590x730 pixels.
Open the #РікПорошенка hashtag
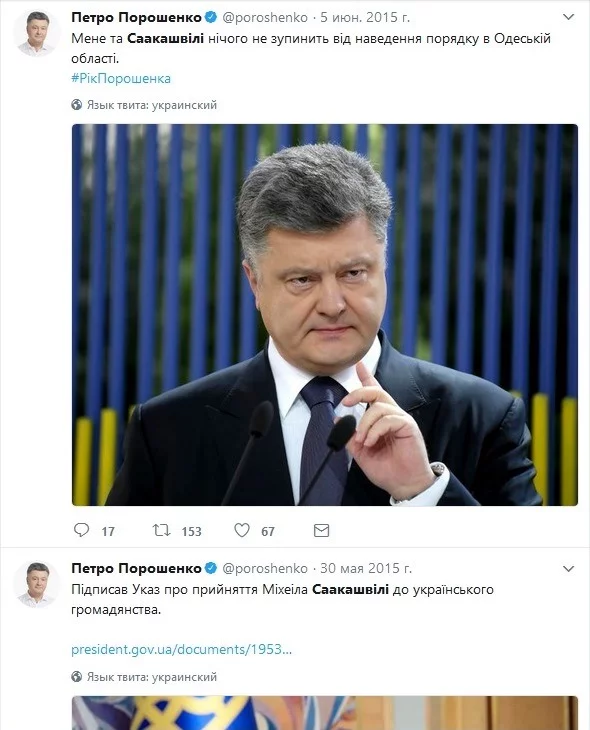[x=121, y=78]
